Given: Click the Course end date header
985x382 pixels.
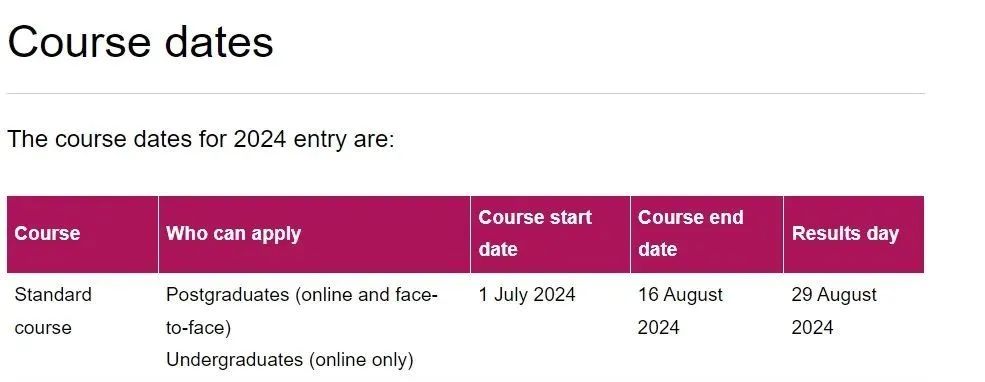Looking at the screenshot, I should pos(690,233).
